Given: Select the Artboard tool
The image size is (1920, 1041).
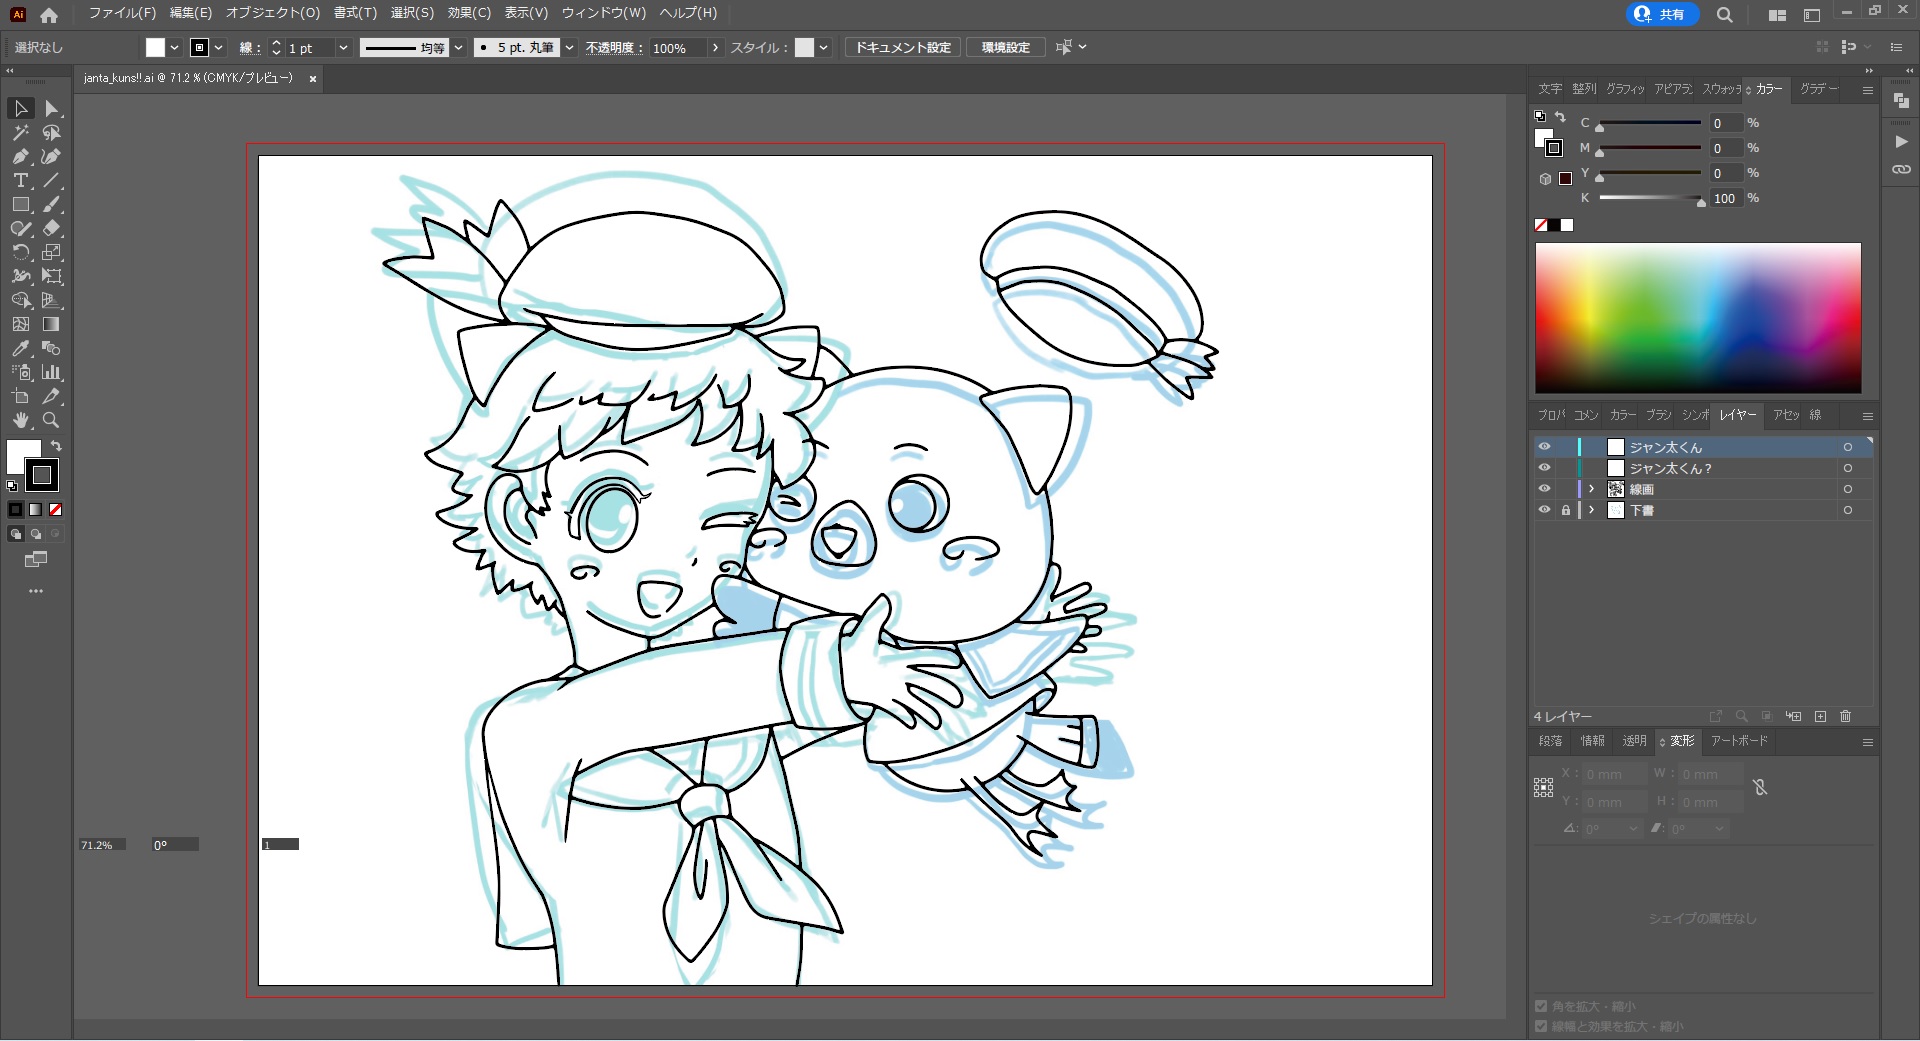Looking at the screenshot, I should (x=20, y=396).
